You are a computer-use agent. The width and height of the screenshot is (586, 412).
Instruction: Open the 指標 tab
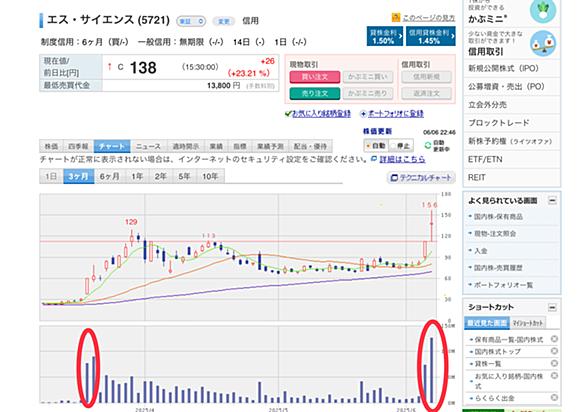tap(240, 146)
